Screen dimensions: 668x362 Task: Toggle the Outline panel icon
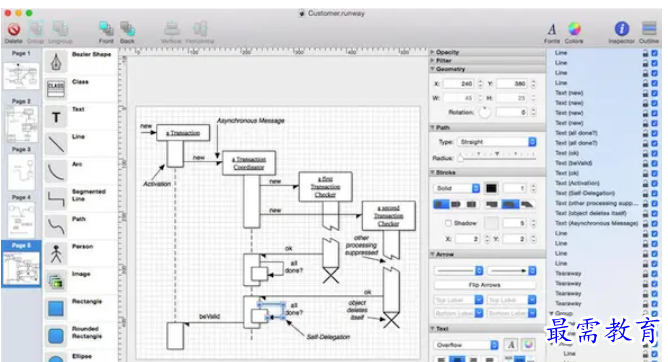[x=649, y=29]
